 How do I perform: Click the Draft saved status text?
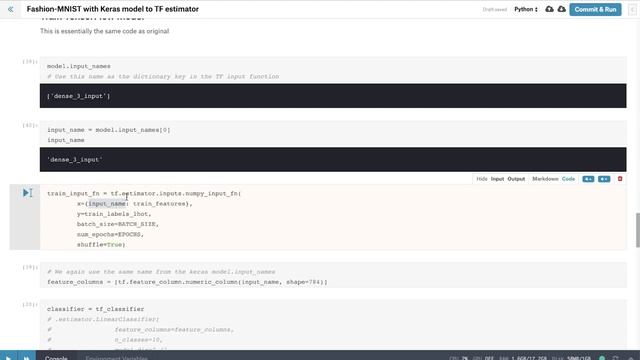(x=495, y=9)
